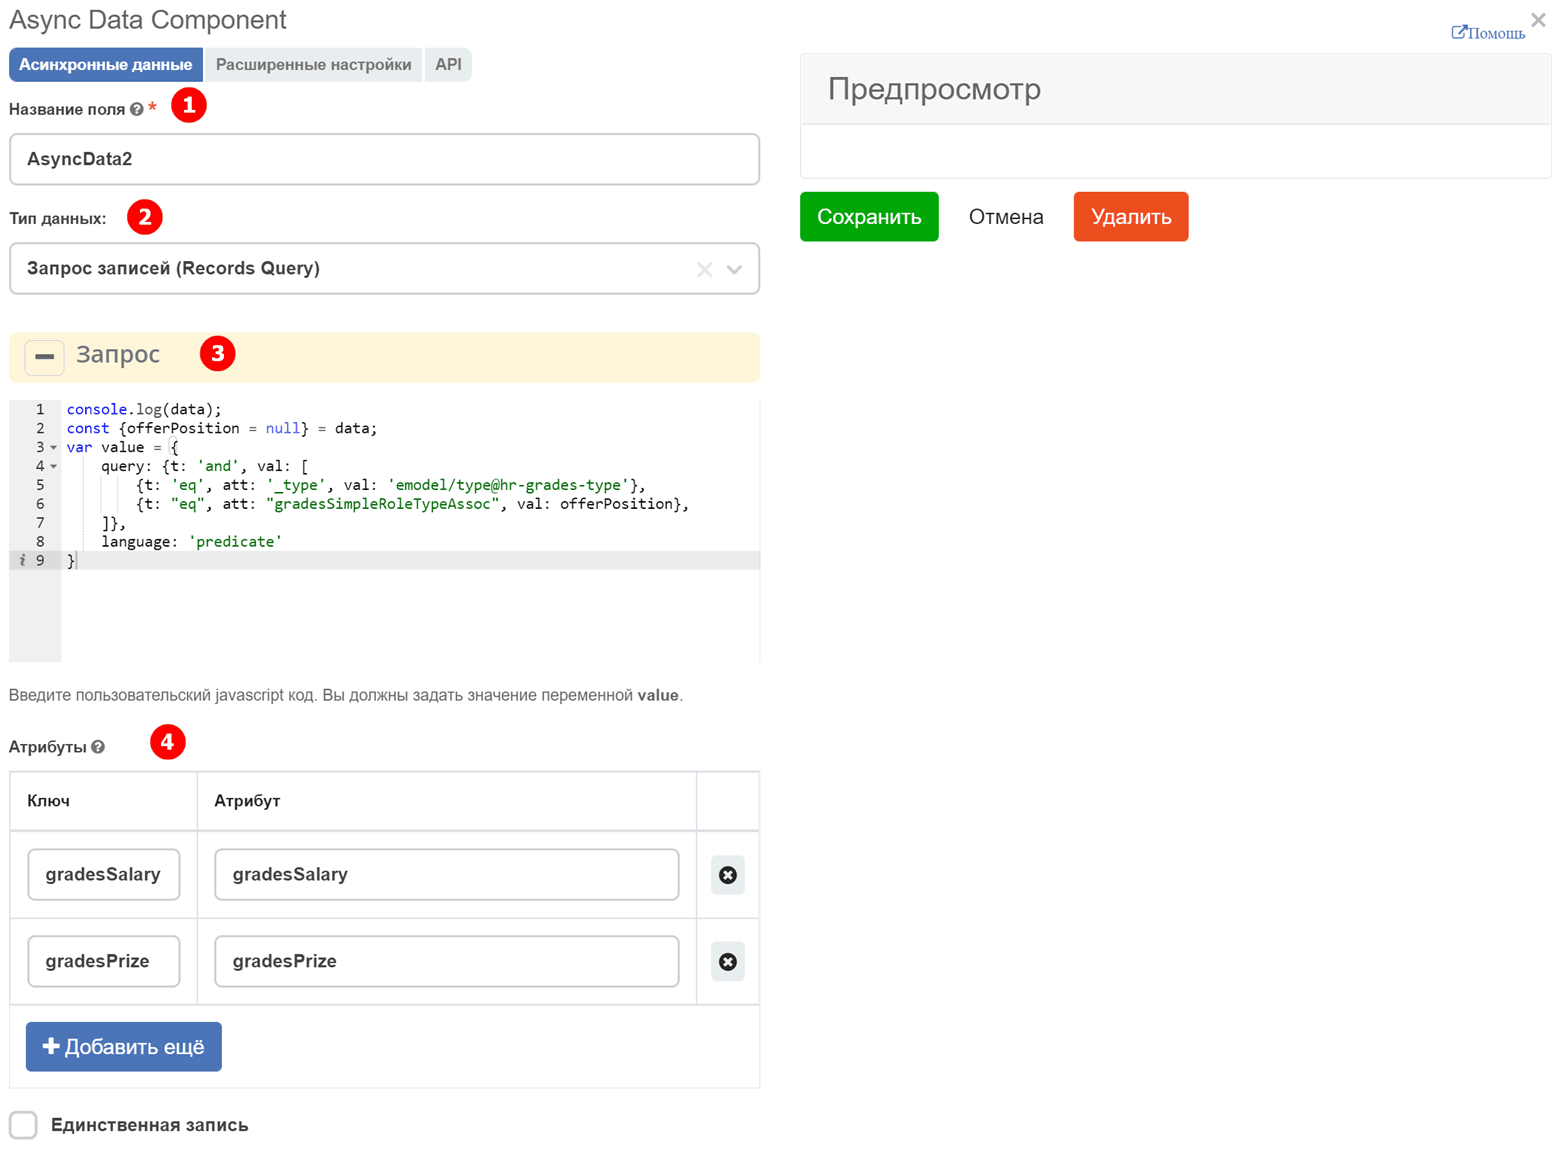Click the Отмена button
Viewport: 1559px width, 1171px height.
point(1006,217)
